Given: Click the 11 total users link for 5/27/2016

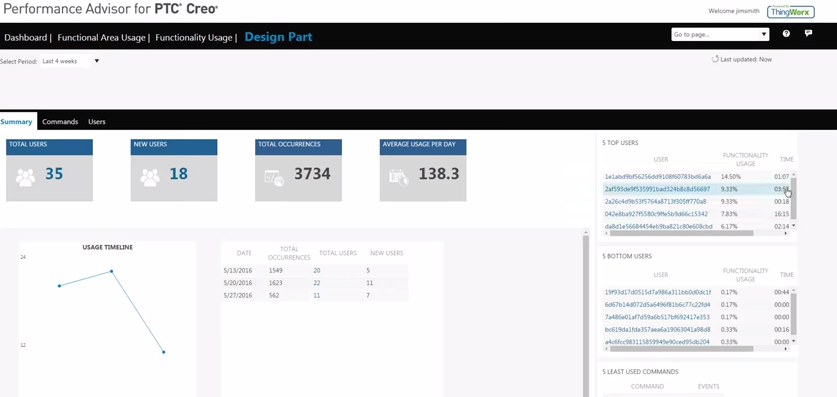Looking at the screenshot, I should (x=317, y=295).
